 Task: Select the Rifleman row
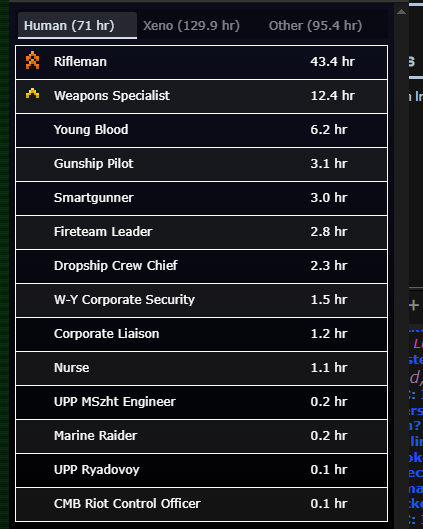click(201, 62)
